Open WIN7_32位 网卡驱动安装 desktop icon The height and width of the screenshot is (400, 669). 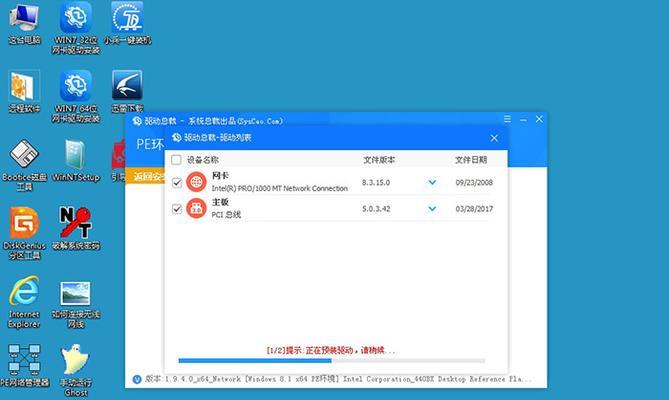pos(76,28)
